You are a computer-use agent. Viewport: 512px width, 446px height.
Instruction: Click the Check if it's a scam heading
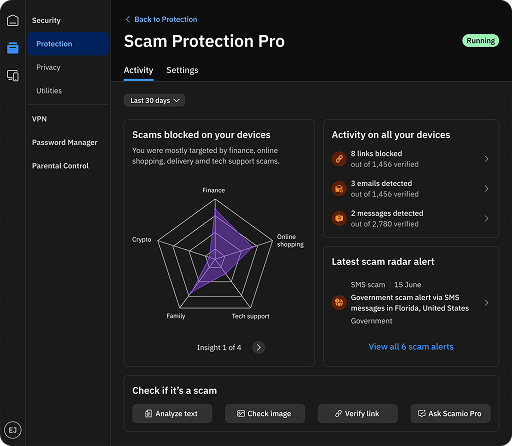[174, 391]
